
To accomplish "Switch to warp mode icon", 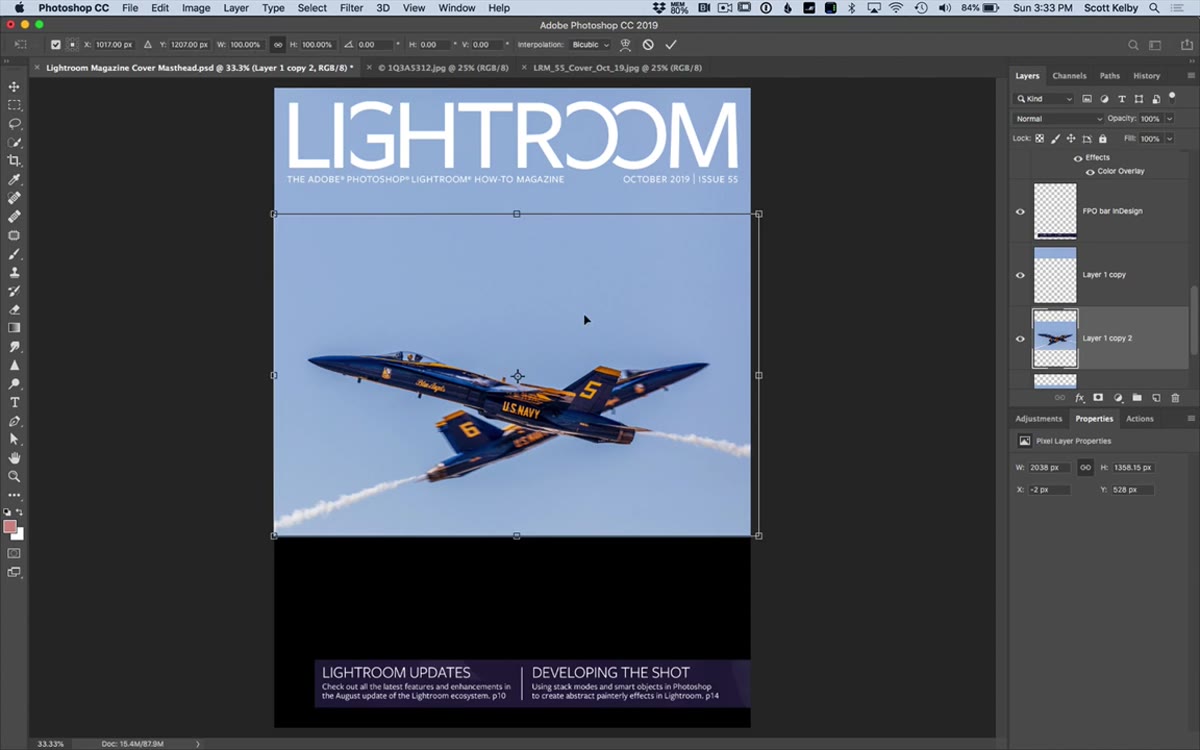I will point(625,45).
